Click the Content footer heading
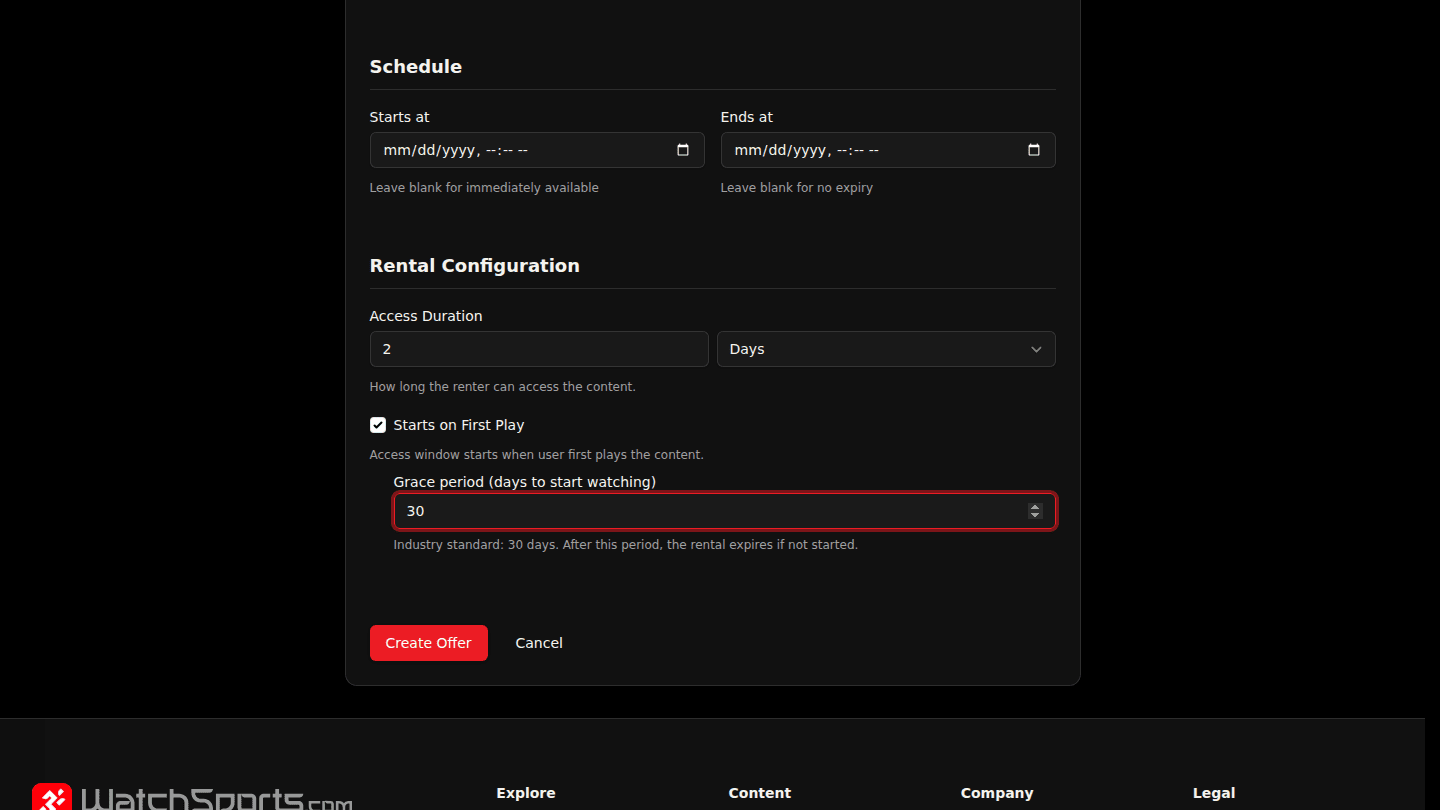 760,793
